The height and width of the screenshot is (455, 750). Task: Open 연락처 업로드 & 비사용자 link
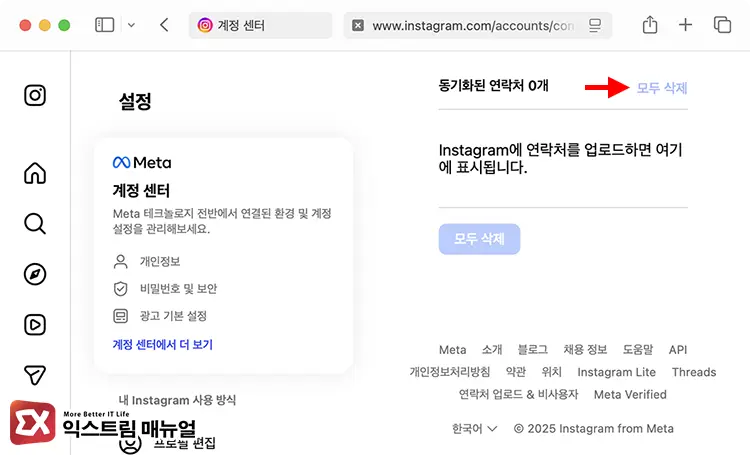click(518, 395)
